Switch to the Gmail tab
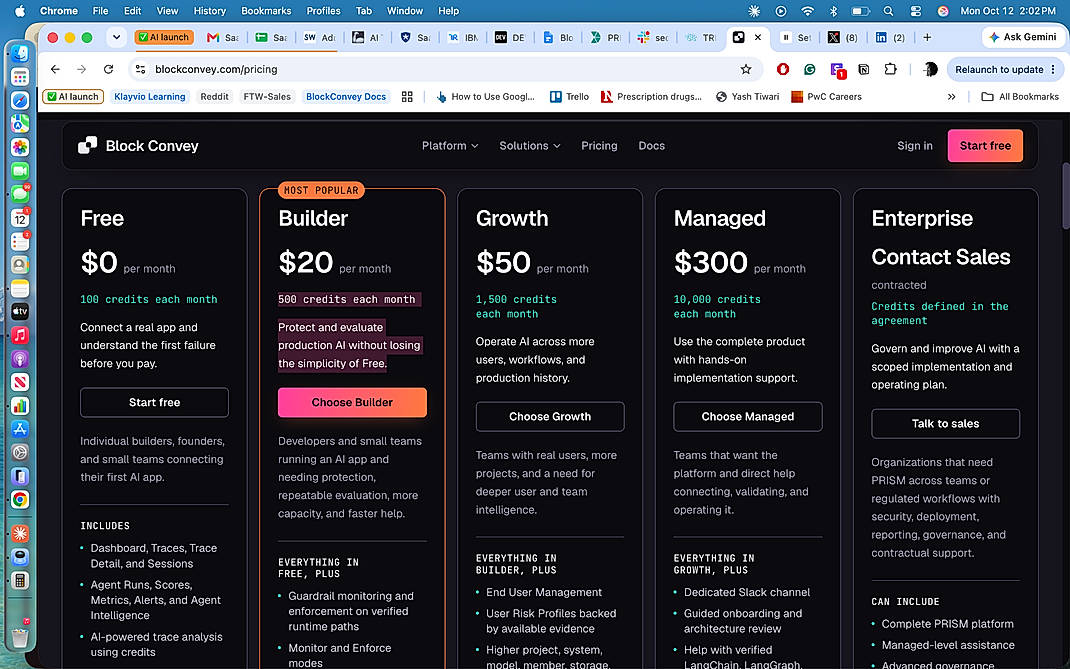 (x=222, y=38)
